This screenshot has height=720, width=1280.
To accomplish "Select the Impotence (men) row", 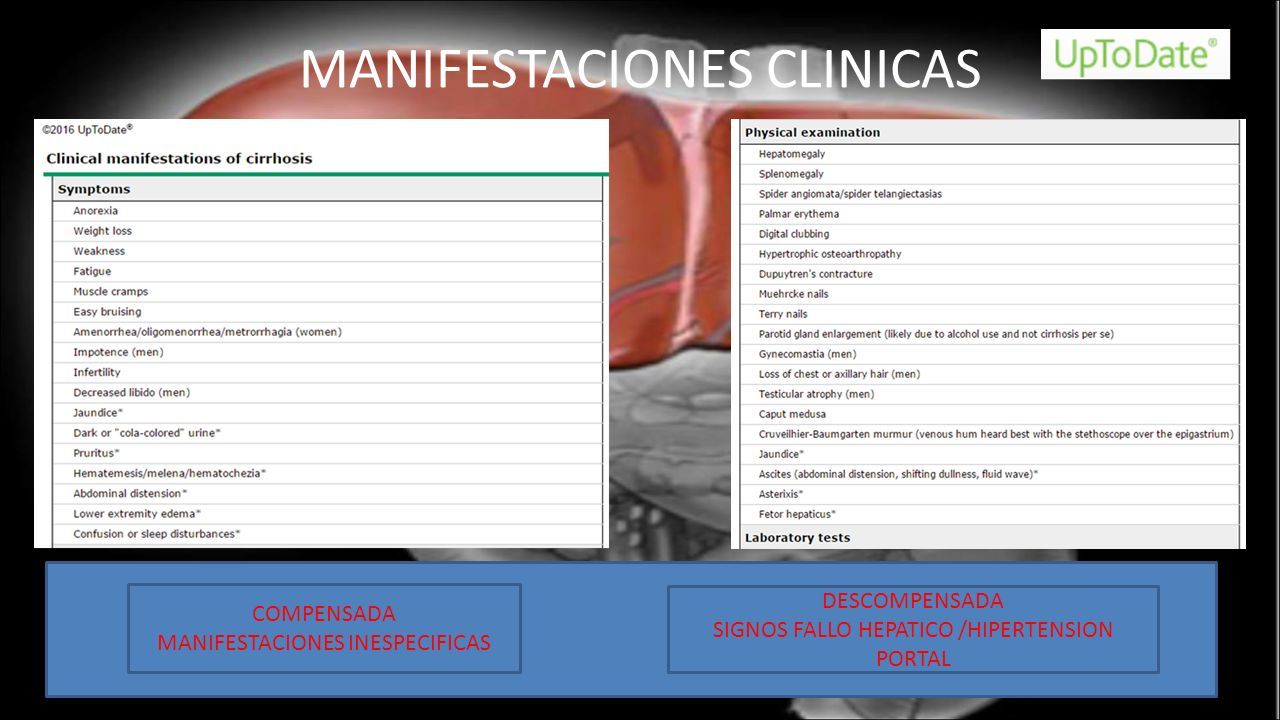I will tap(328, 352).
